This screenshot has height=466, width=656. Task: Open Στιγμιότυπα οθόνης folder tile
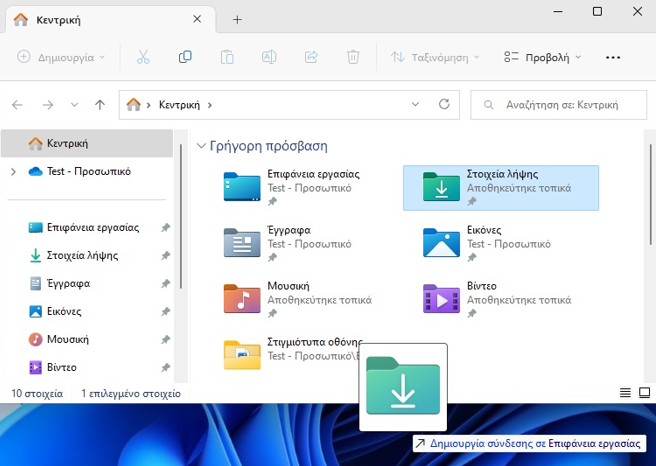(291, 355)
